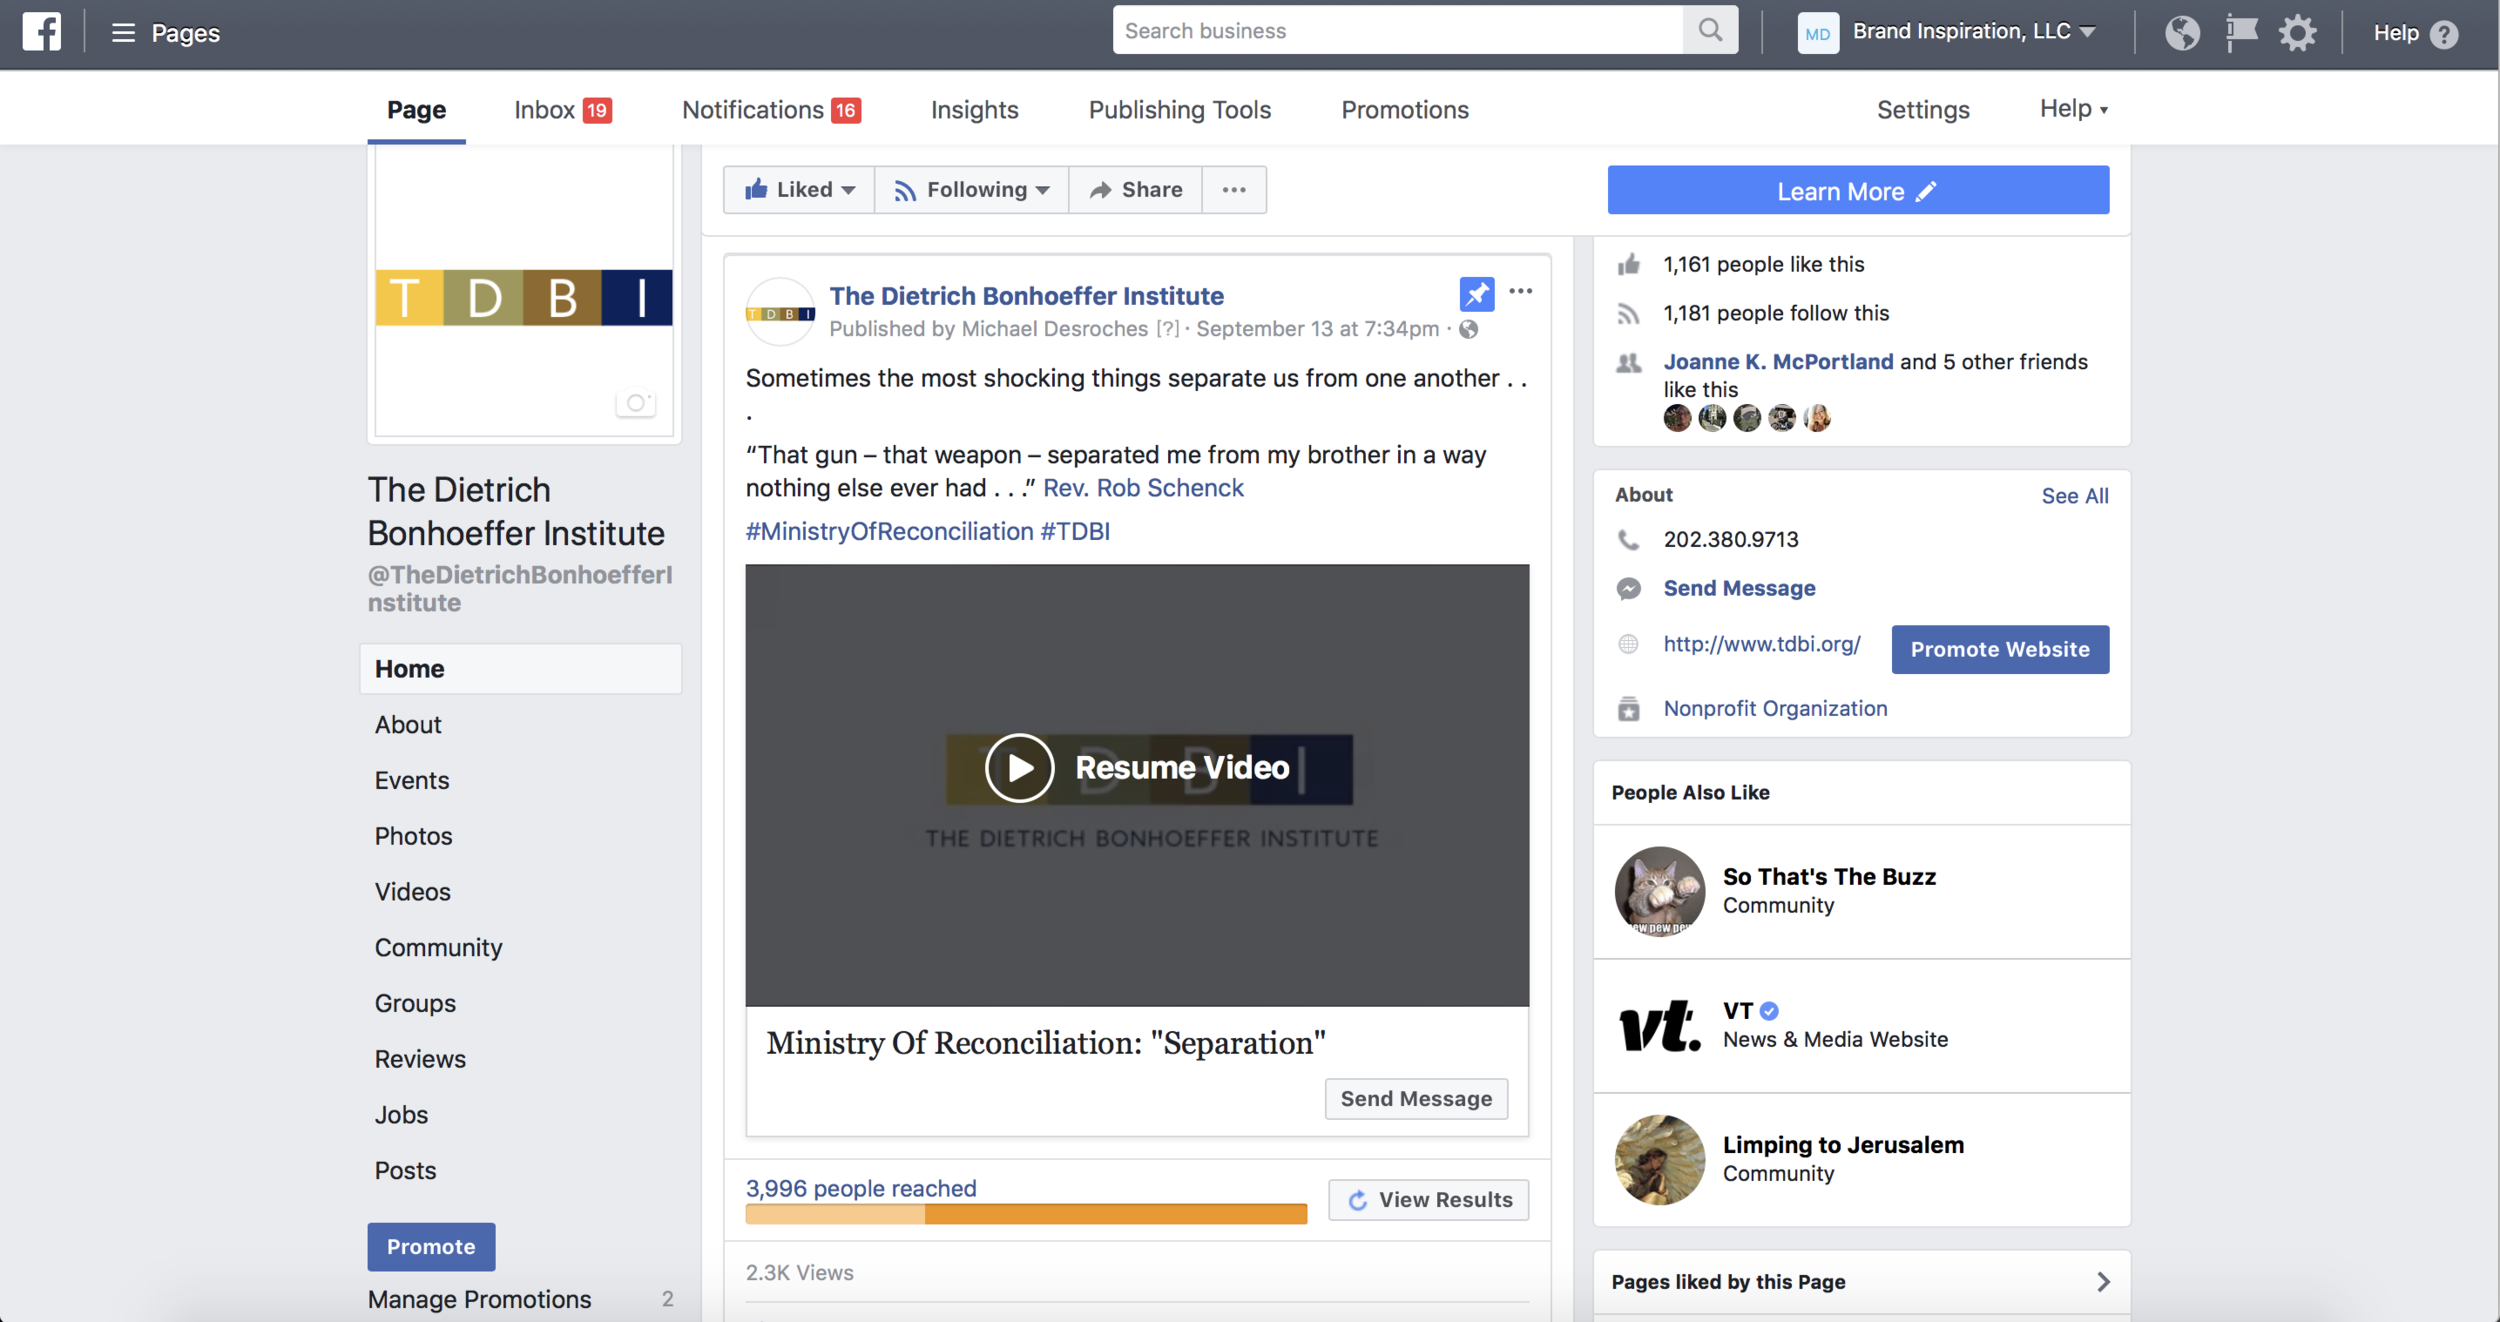Click the thumbs-up icon beside people like this
The image size is (2500, 1322).
pos(1628,264)
